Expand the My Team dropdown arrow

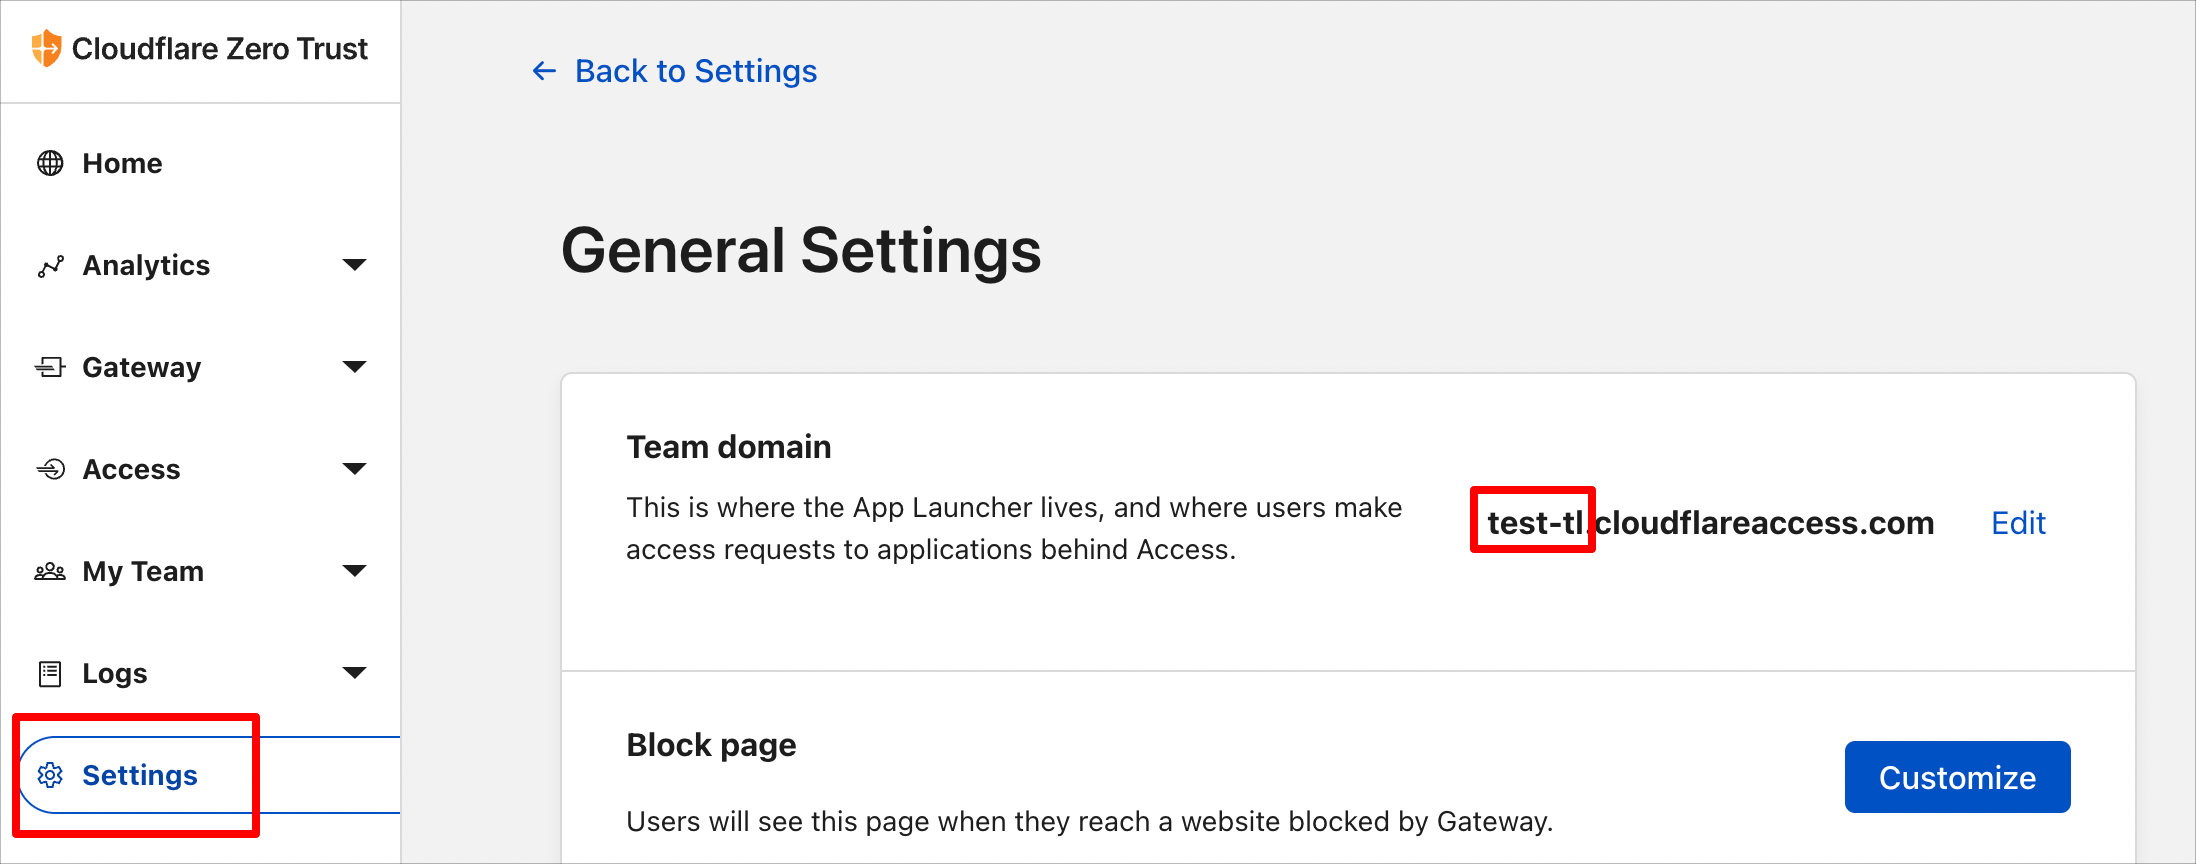tap(354, 571)
